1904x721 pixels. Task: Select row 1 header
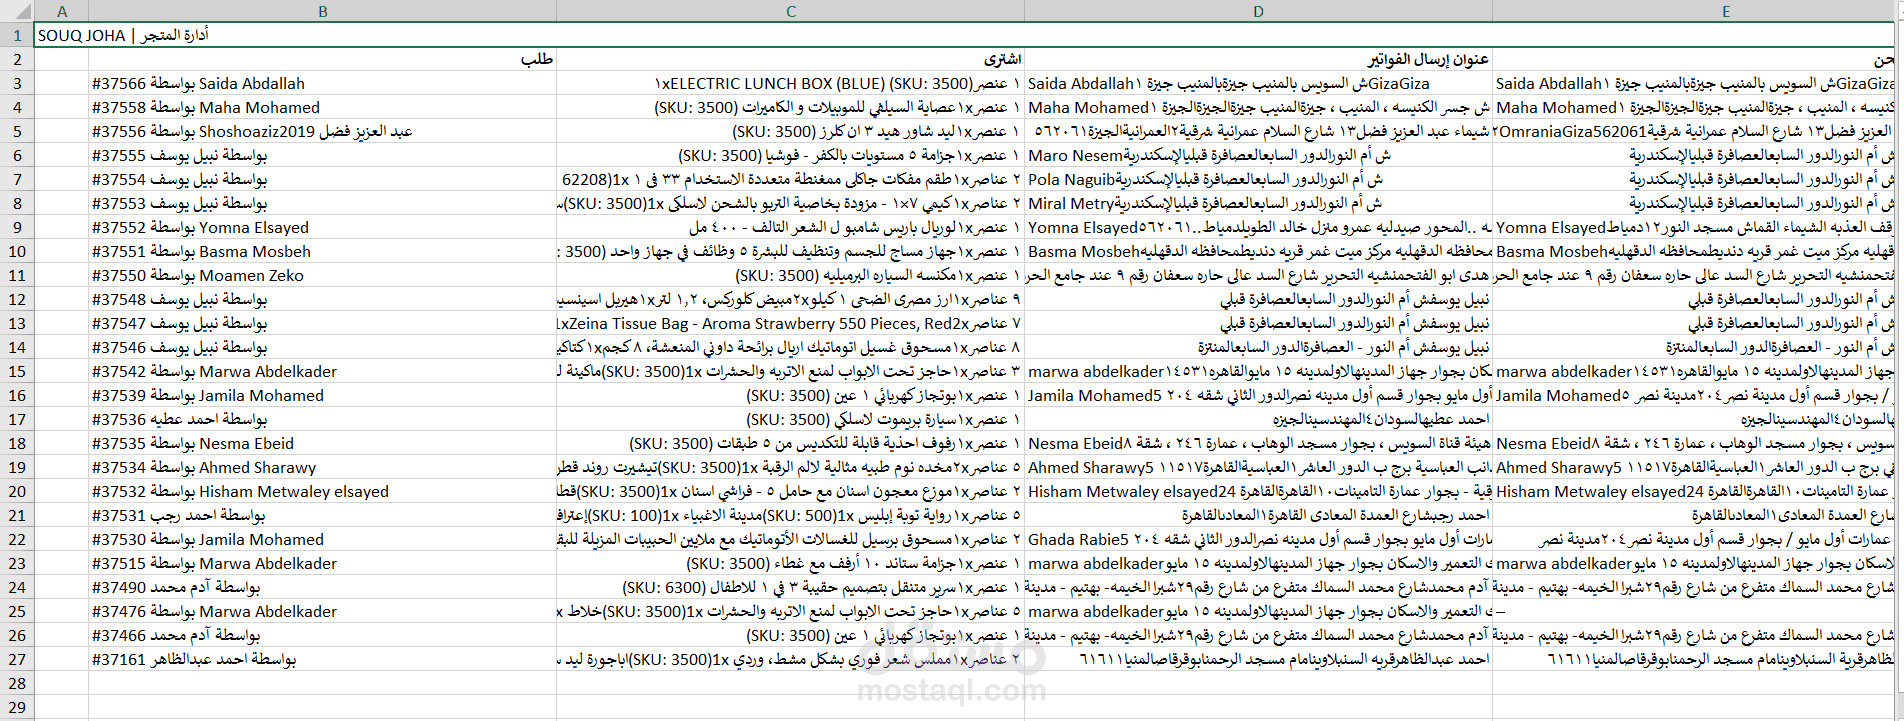coord(16,35)
